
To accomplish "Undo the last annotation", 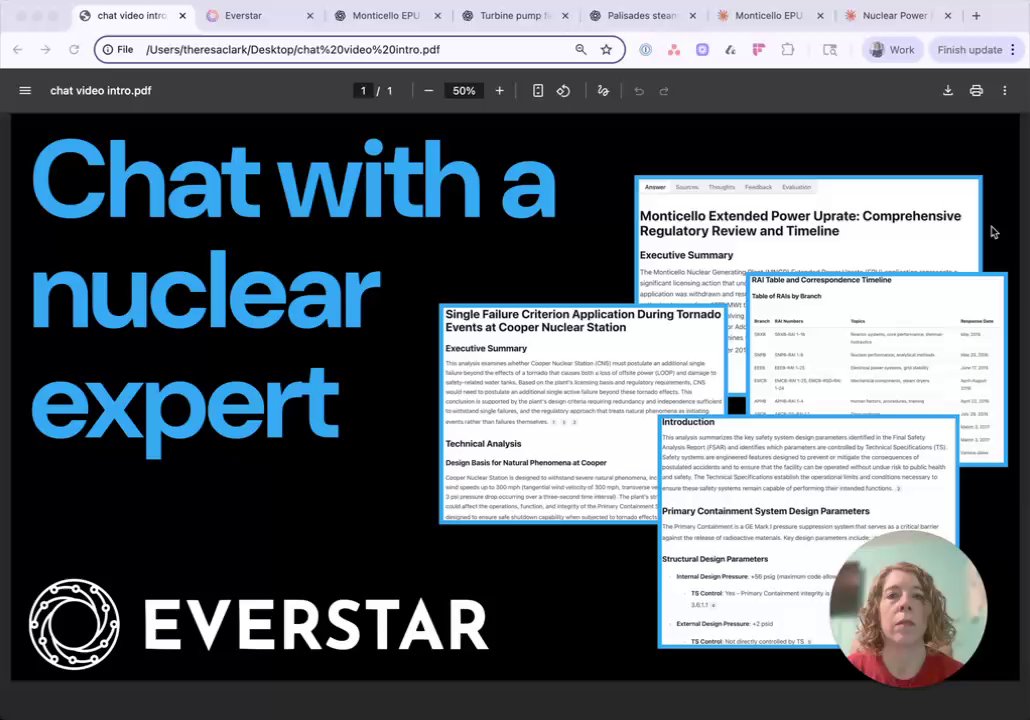I will click(x=639, y=91).
